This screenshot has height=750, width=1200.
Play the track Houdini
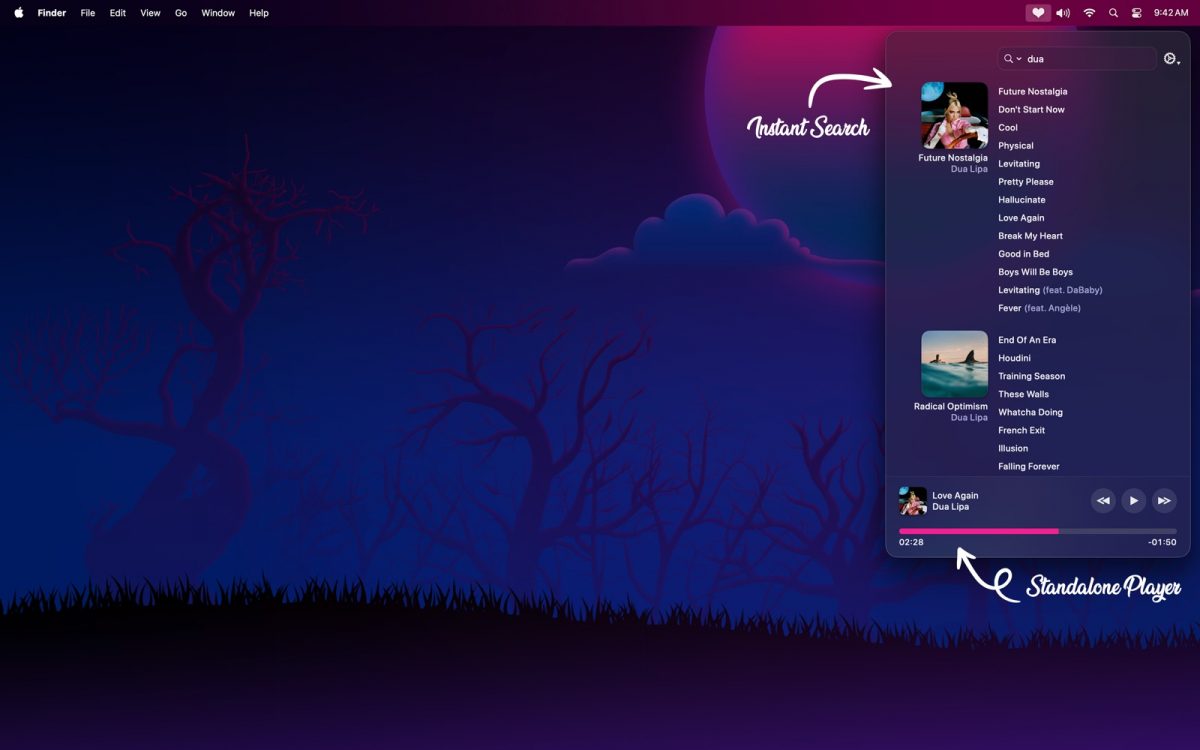click(x=1014, y=358)
